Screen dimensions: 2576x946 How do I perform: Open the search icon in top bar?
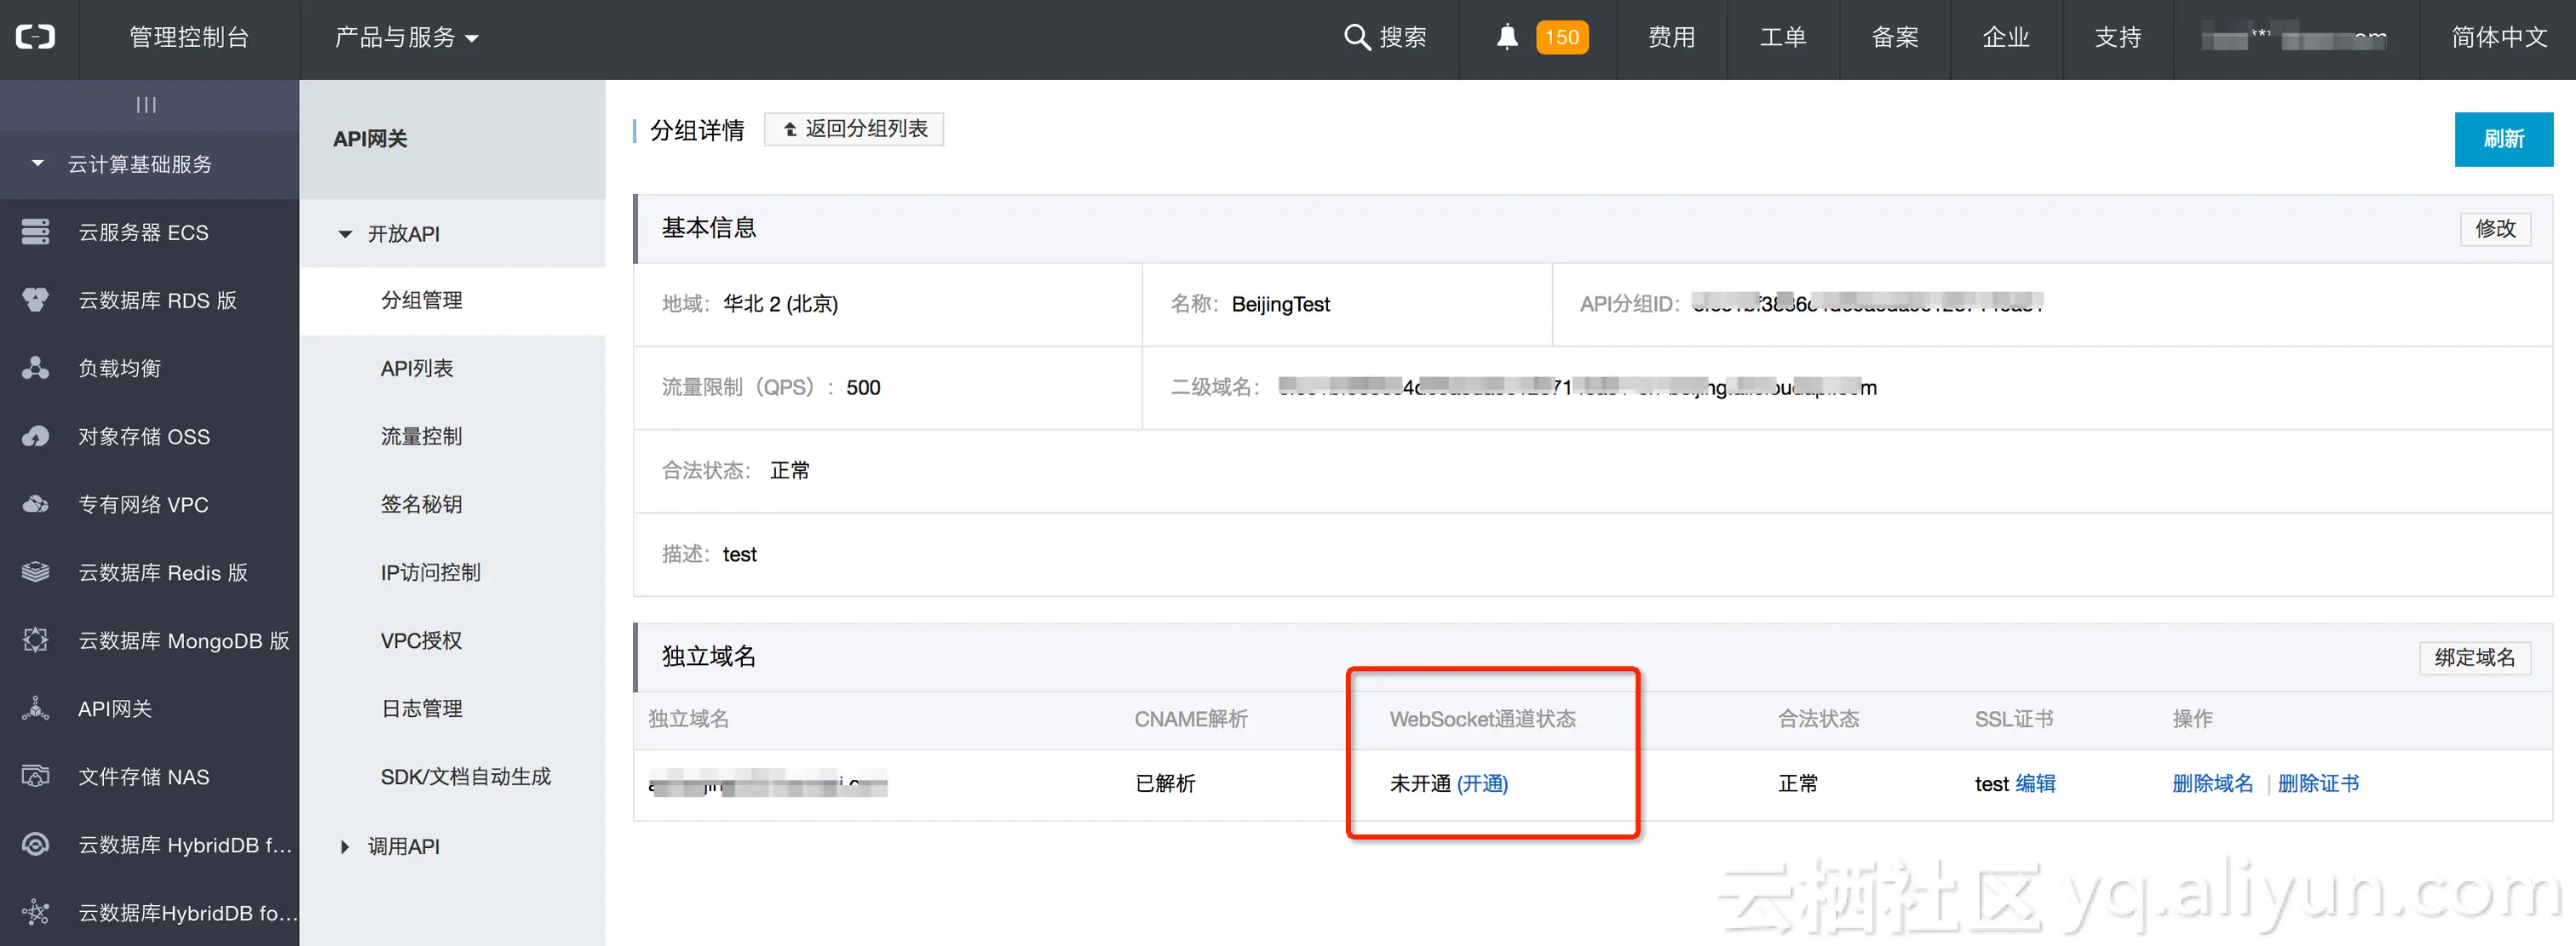click(x=1357, y=37)
